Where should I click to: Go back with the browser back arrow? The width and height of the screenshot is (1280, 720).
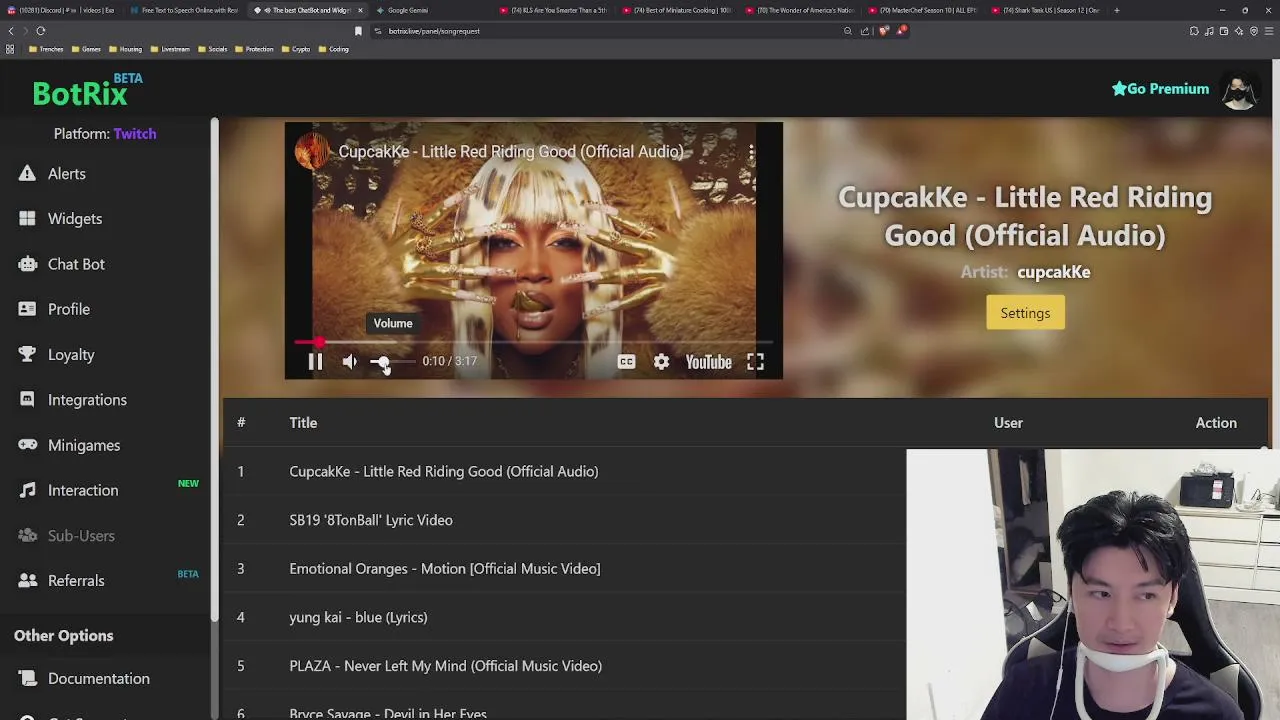(x=11, y=31)
